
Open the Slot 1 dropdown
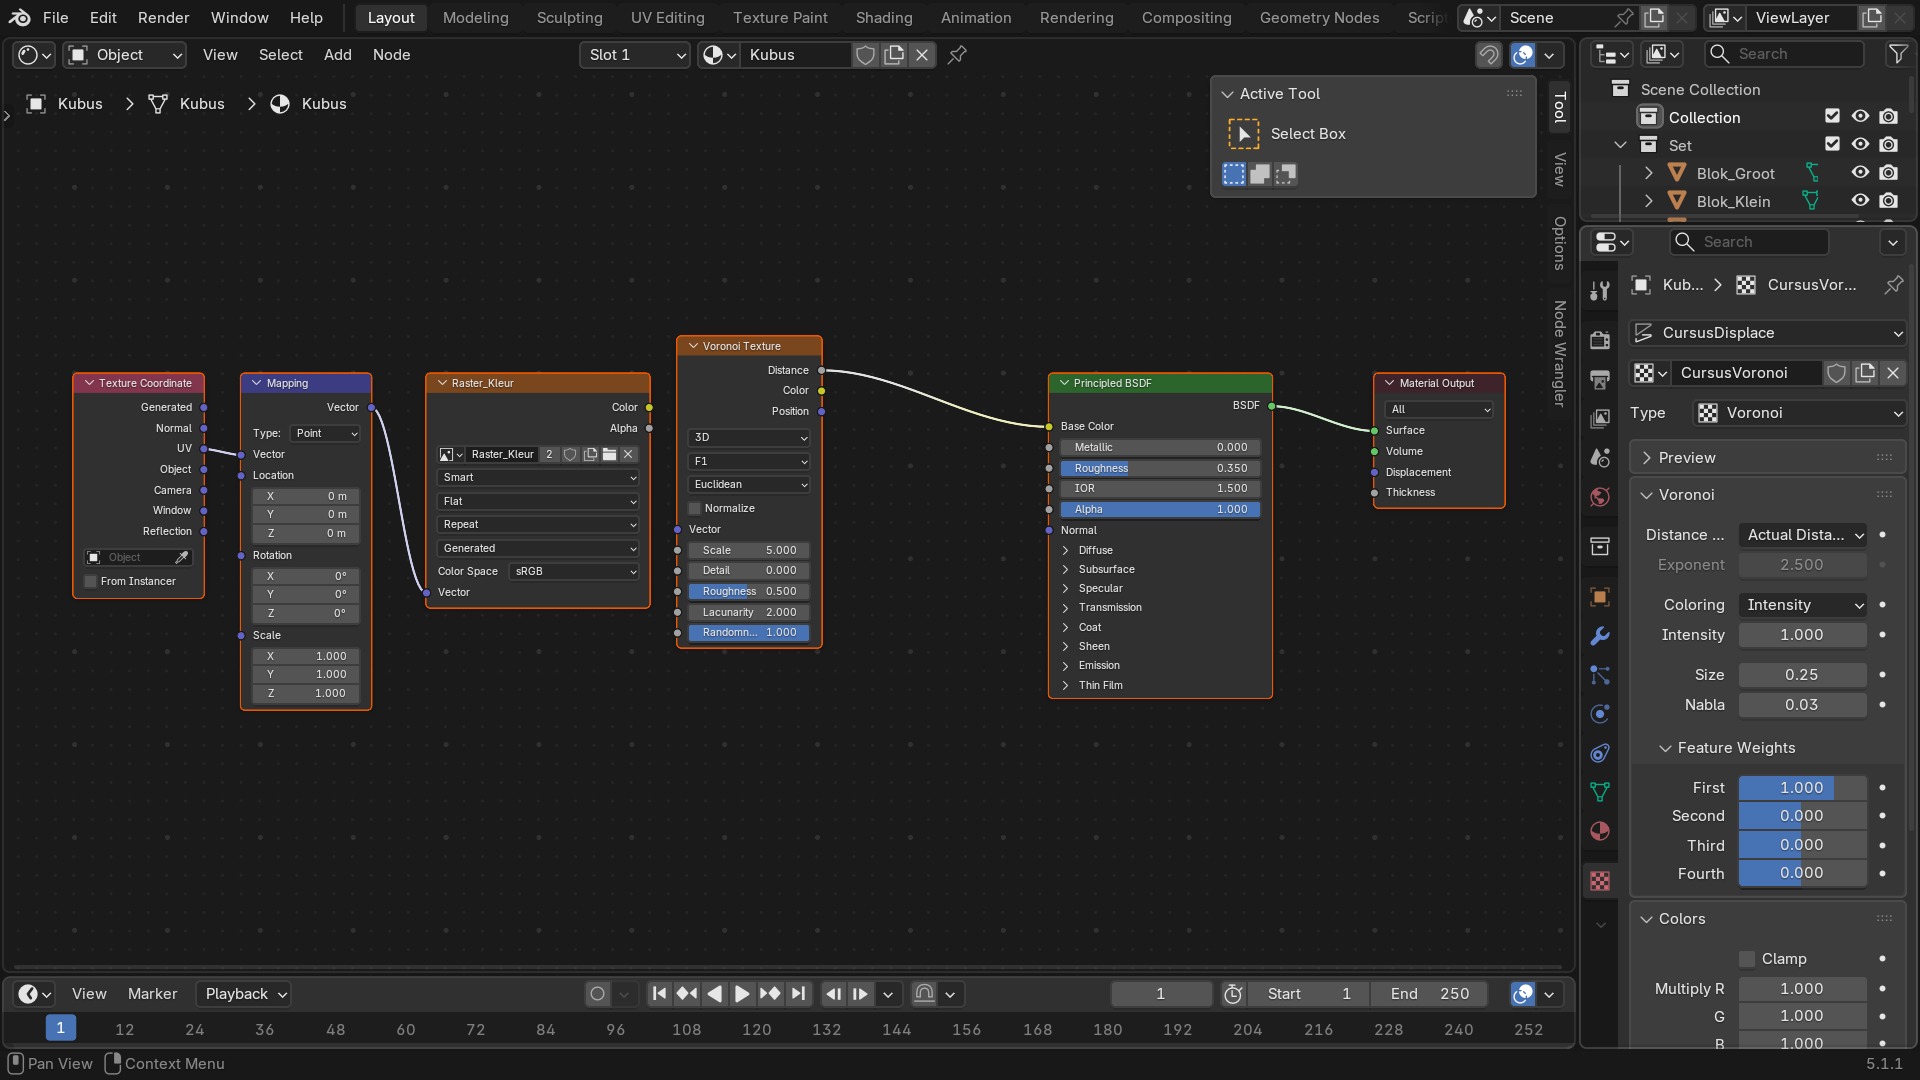tap(636, 55)
